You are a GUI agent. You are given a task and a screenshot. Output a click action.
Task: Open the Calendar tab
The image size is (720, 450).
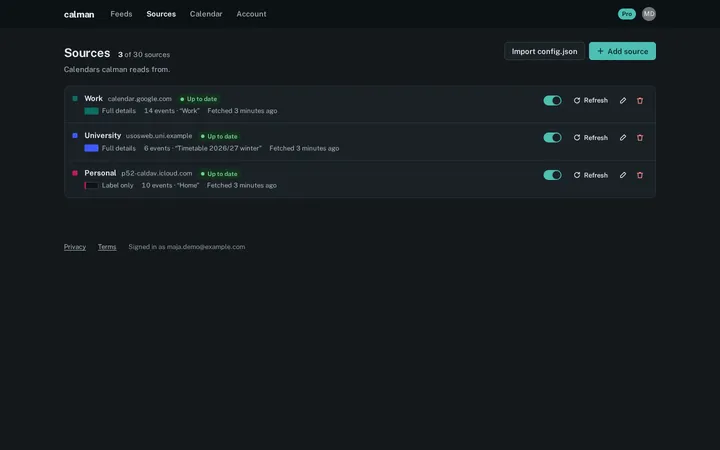(x=206, y=14)
